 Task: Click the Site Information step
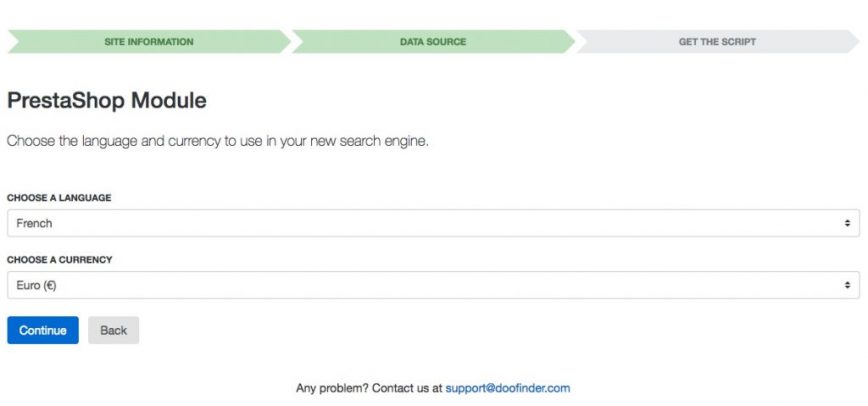tap(149, 42)
